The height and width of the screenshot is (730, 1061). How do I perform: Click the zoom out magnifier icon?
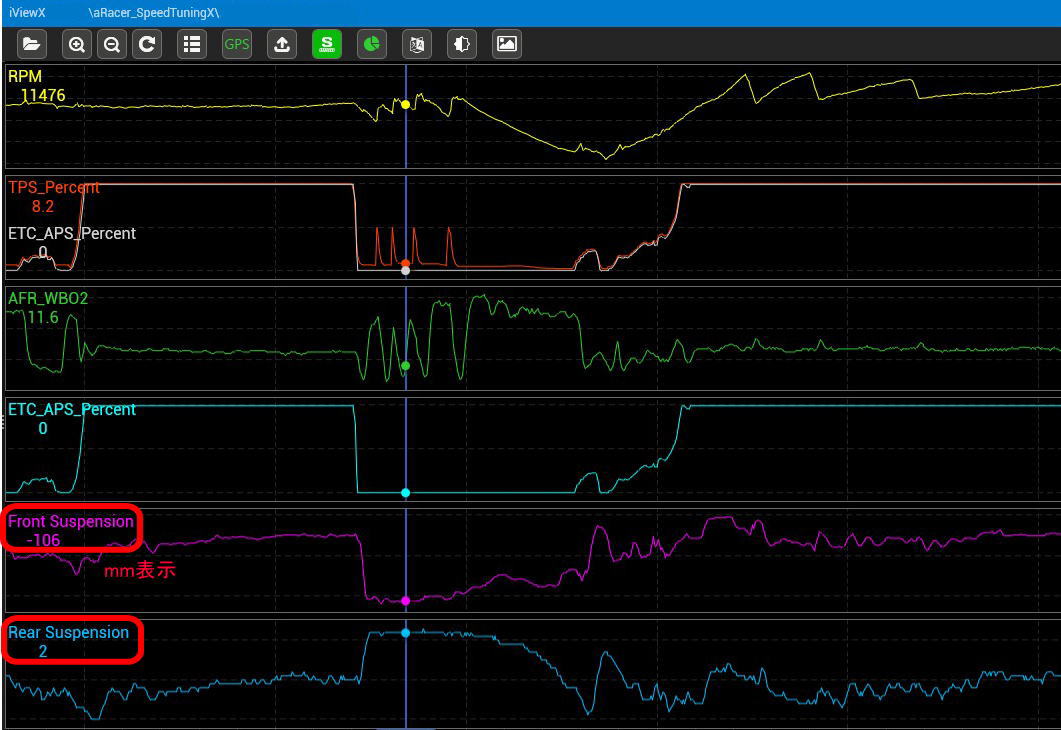pos(112,45)
